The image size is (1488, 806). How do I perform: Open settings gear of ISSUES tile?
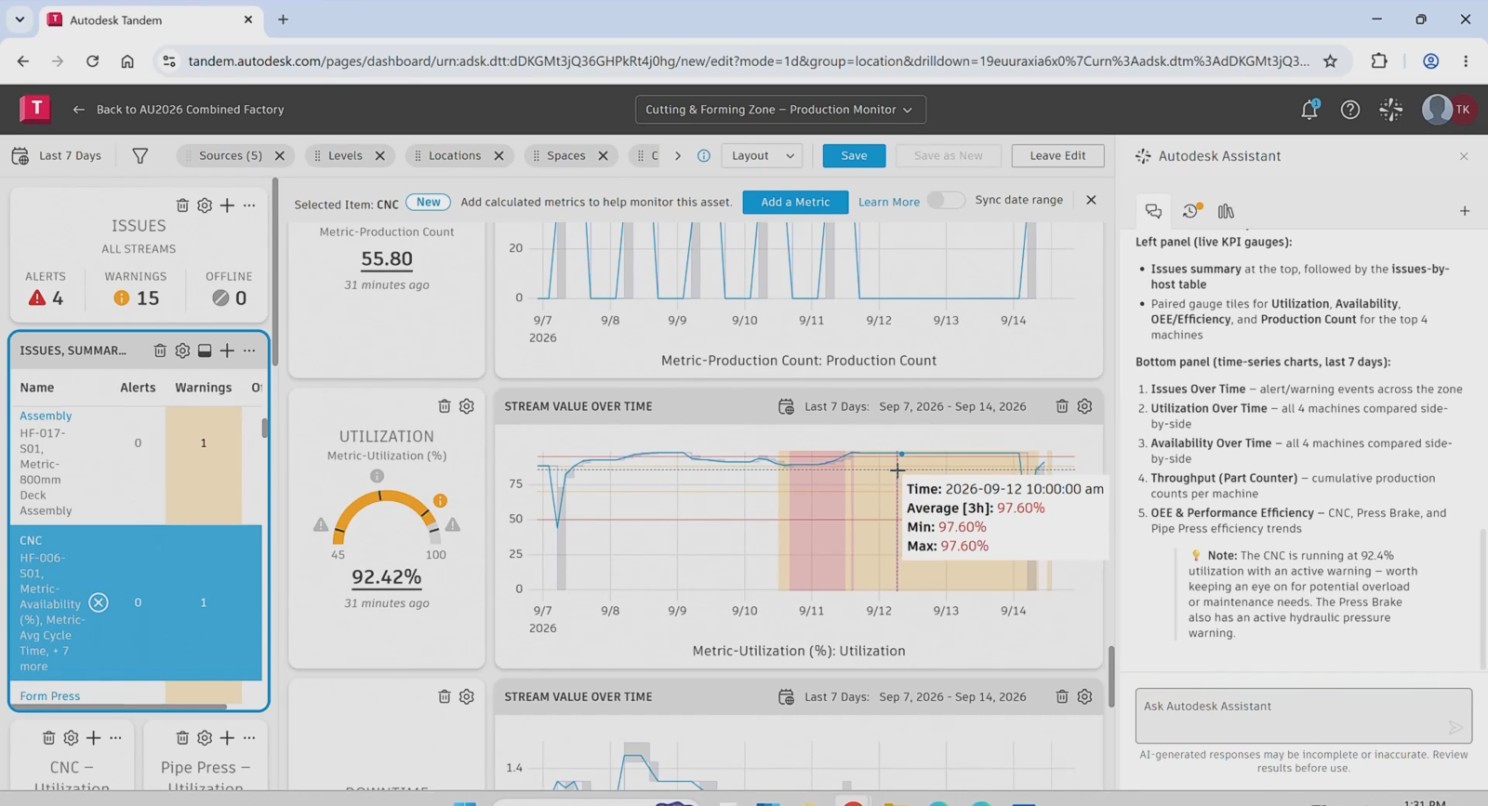click(204, 205)
